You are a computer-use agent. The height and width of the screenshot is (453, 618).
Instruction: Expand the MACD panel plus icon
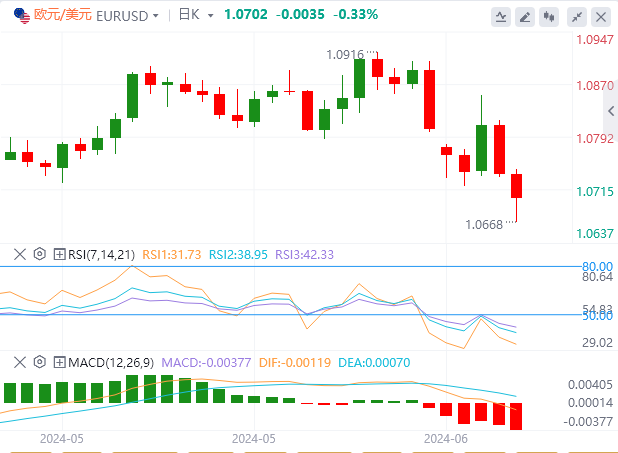pos(59,362)
